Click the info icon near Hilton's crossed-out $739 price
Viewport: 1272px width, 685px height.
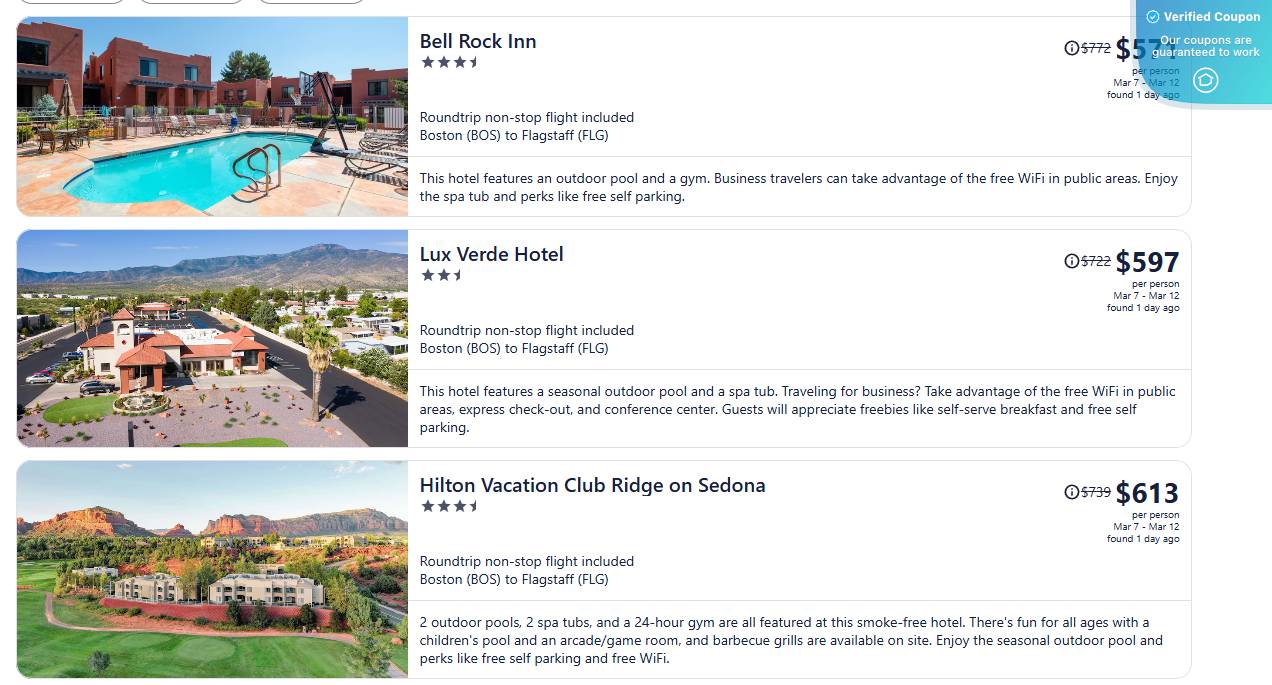point(1070,491)
